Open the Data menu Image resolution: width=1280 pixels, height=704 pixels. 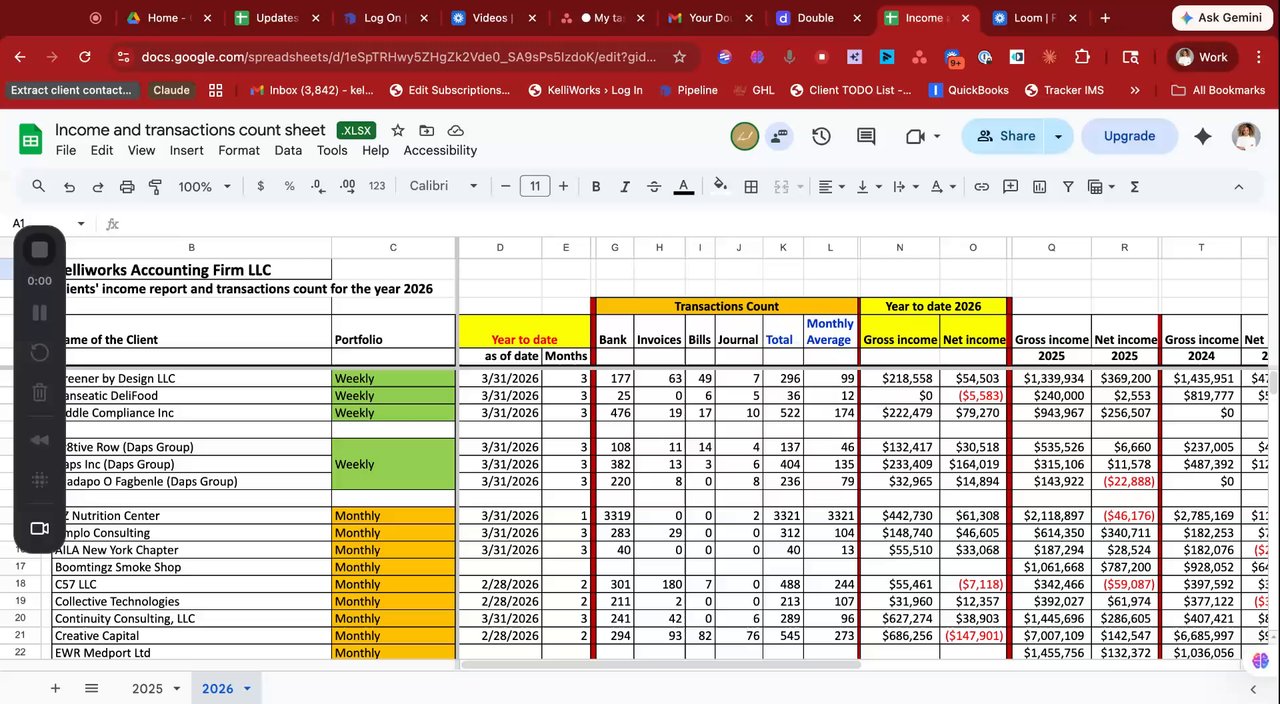288,150
